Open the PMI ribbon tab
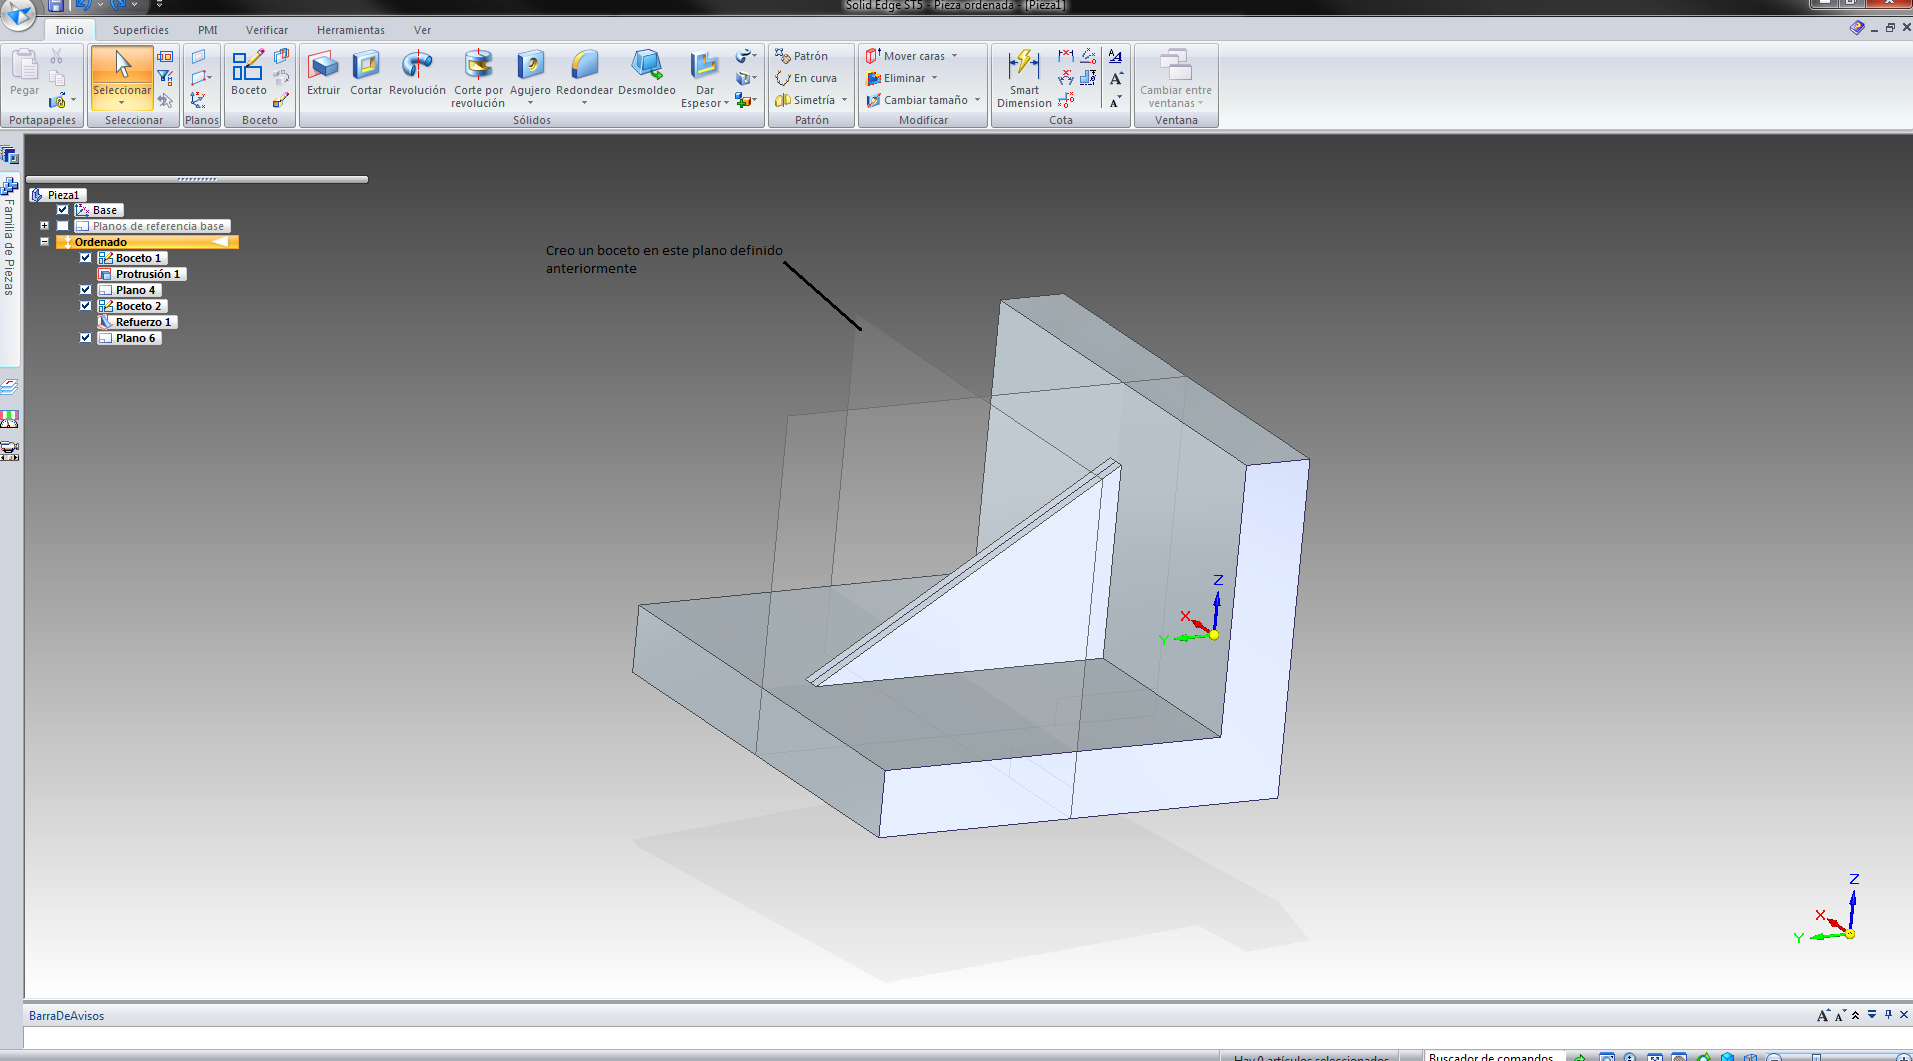Viewport: 1913px width, 1061px height. point(208,30)
